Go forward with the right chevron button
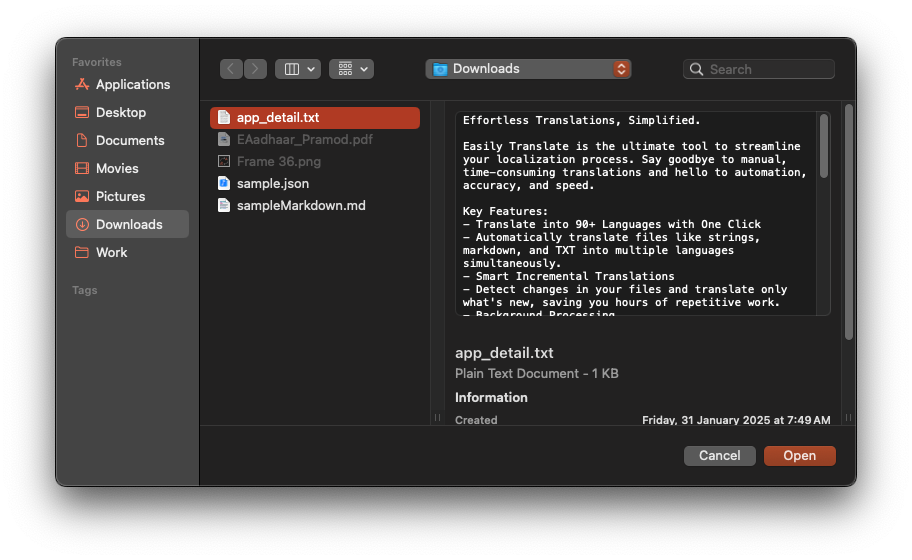Viewport: 912px width, 560px height. [x=255, y=69]
